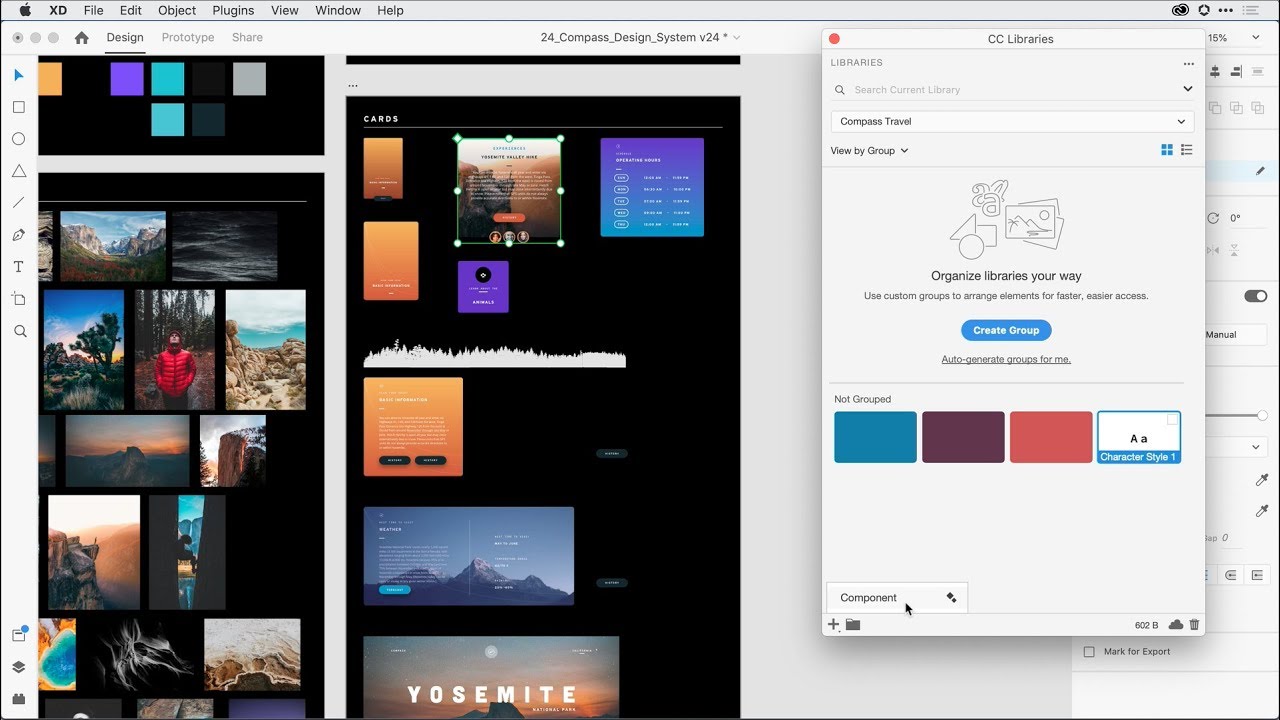The image size is (1280, 720).
Task: Delete selected library asset with trash icon
Action: 1193,624
